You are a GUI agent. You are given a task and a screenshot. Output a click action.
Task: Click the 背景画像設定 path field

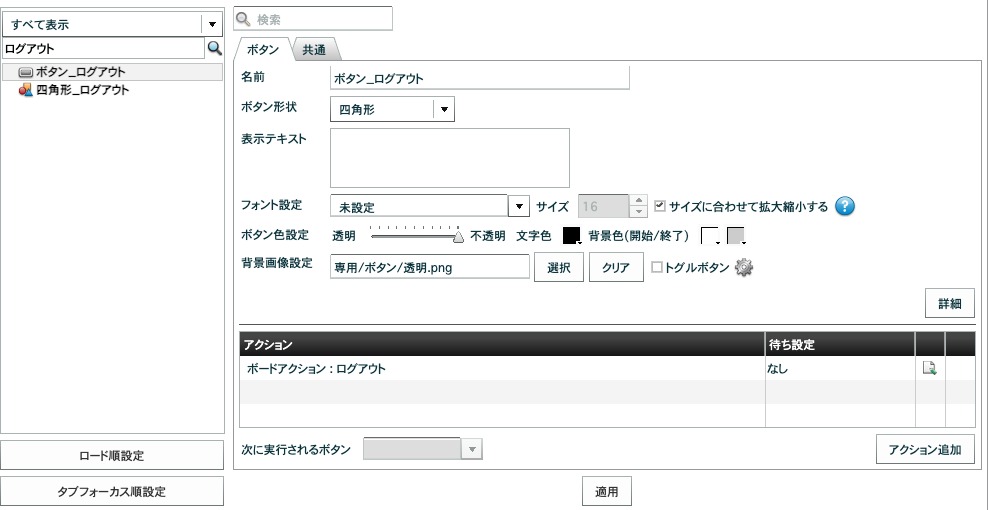430,267
